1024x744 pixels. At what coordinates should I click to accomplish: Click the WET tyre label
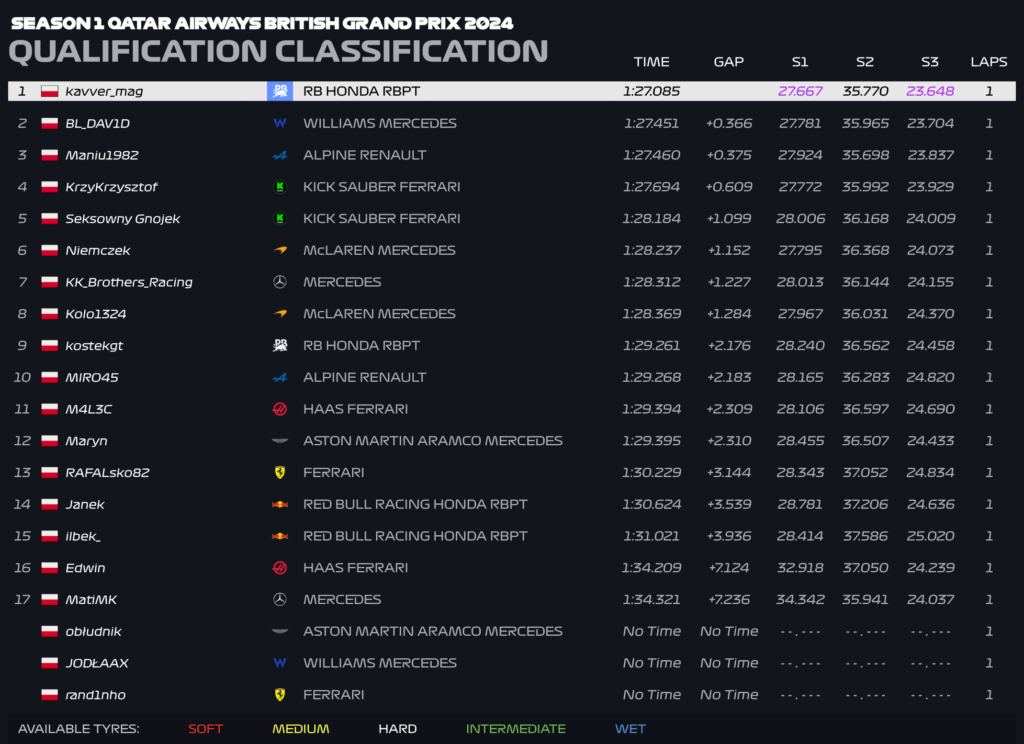pos(630,728)
